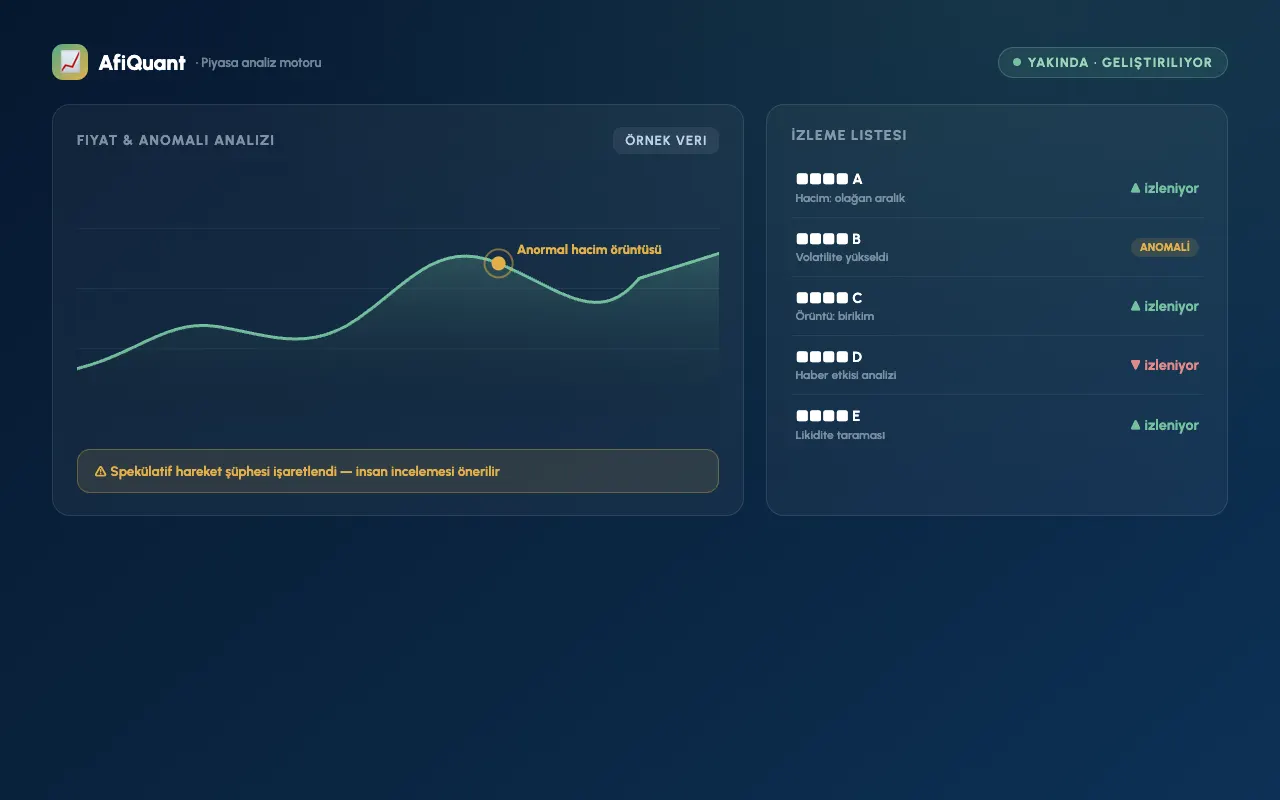Click the green up arrow for item A
1280x800 pixels.
pos(1135,188)
